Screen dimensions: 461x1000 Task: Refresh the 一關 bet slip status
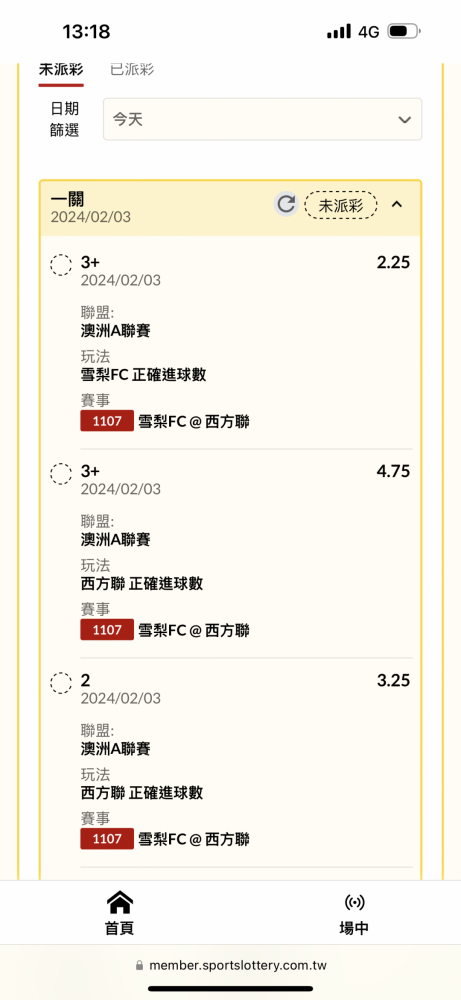286,204
